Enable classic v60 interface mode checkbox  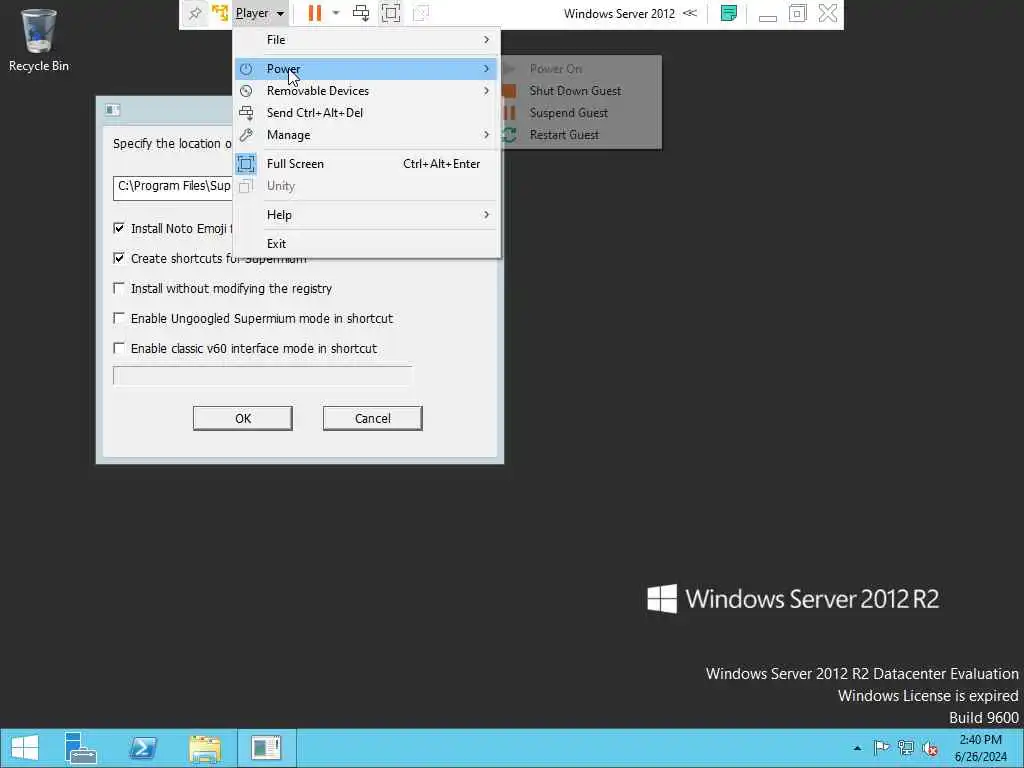[119, 348]
